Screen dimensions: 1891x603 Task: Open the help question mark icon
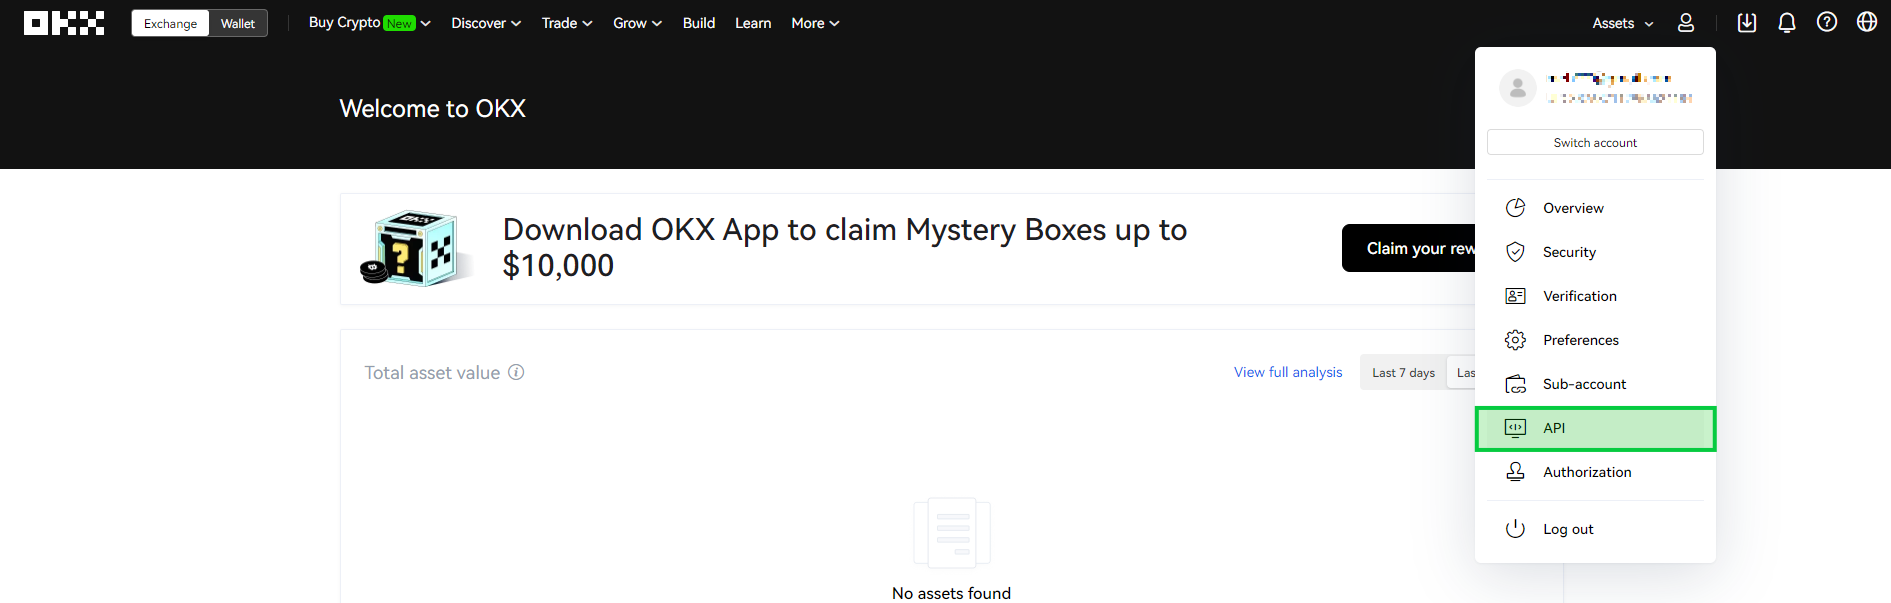pos(1827,22)
